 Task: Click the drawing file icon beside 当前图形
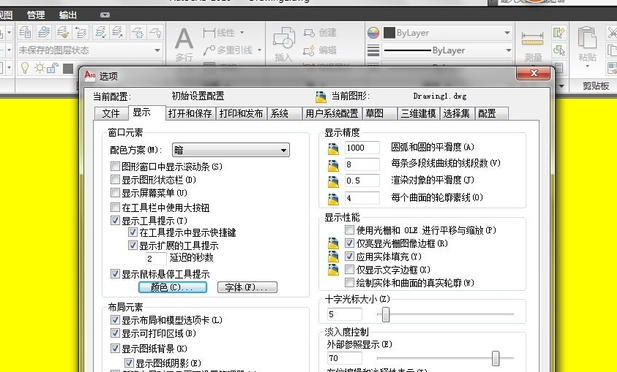(321, 96)
